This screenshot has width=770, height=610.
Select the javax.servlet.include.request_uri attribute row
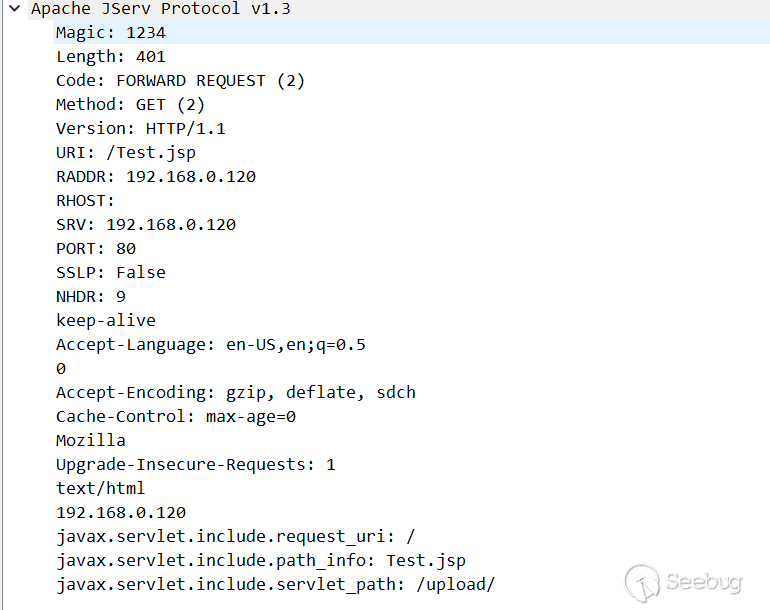click(x=235, y=537)
